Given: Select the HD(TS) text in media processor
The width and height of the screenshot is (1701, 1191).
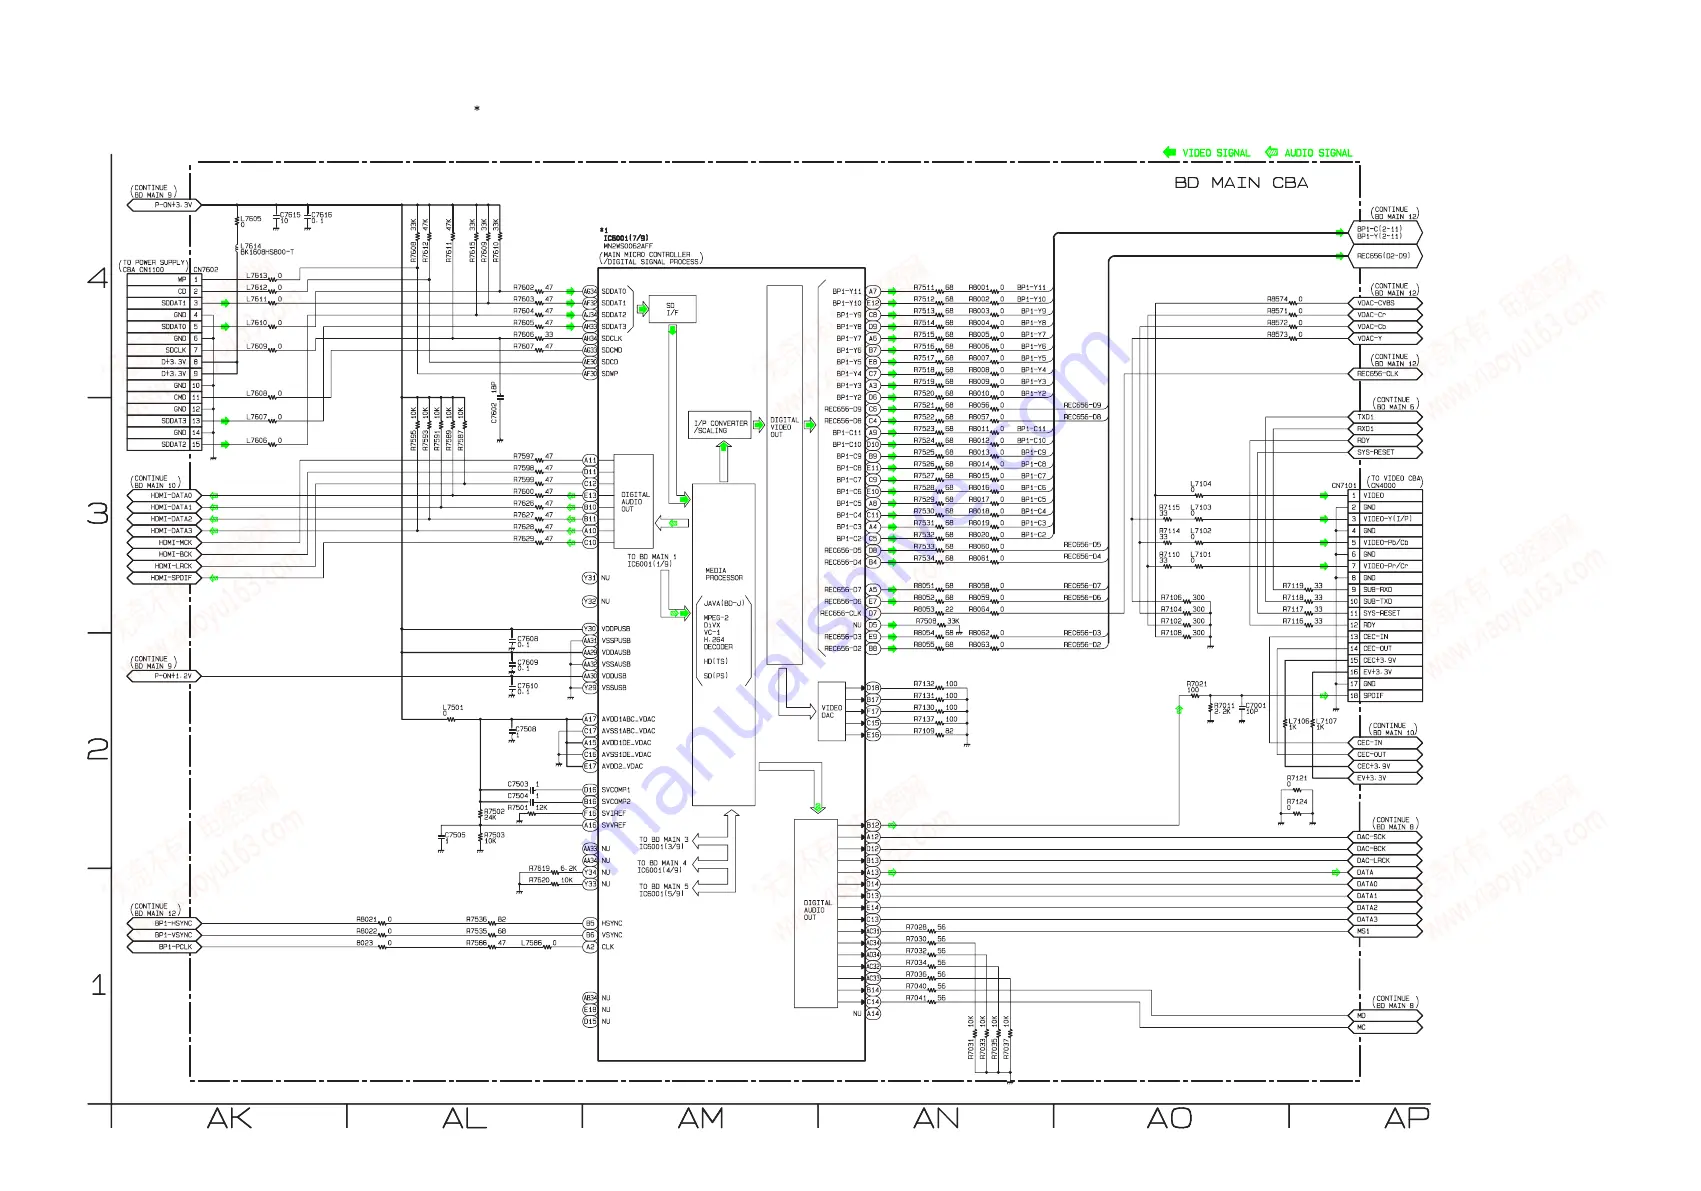Looking at the screenshot, I should pos(716,661).
